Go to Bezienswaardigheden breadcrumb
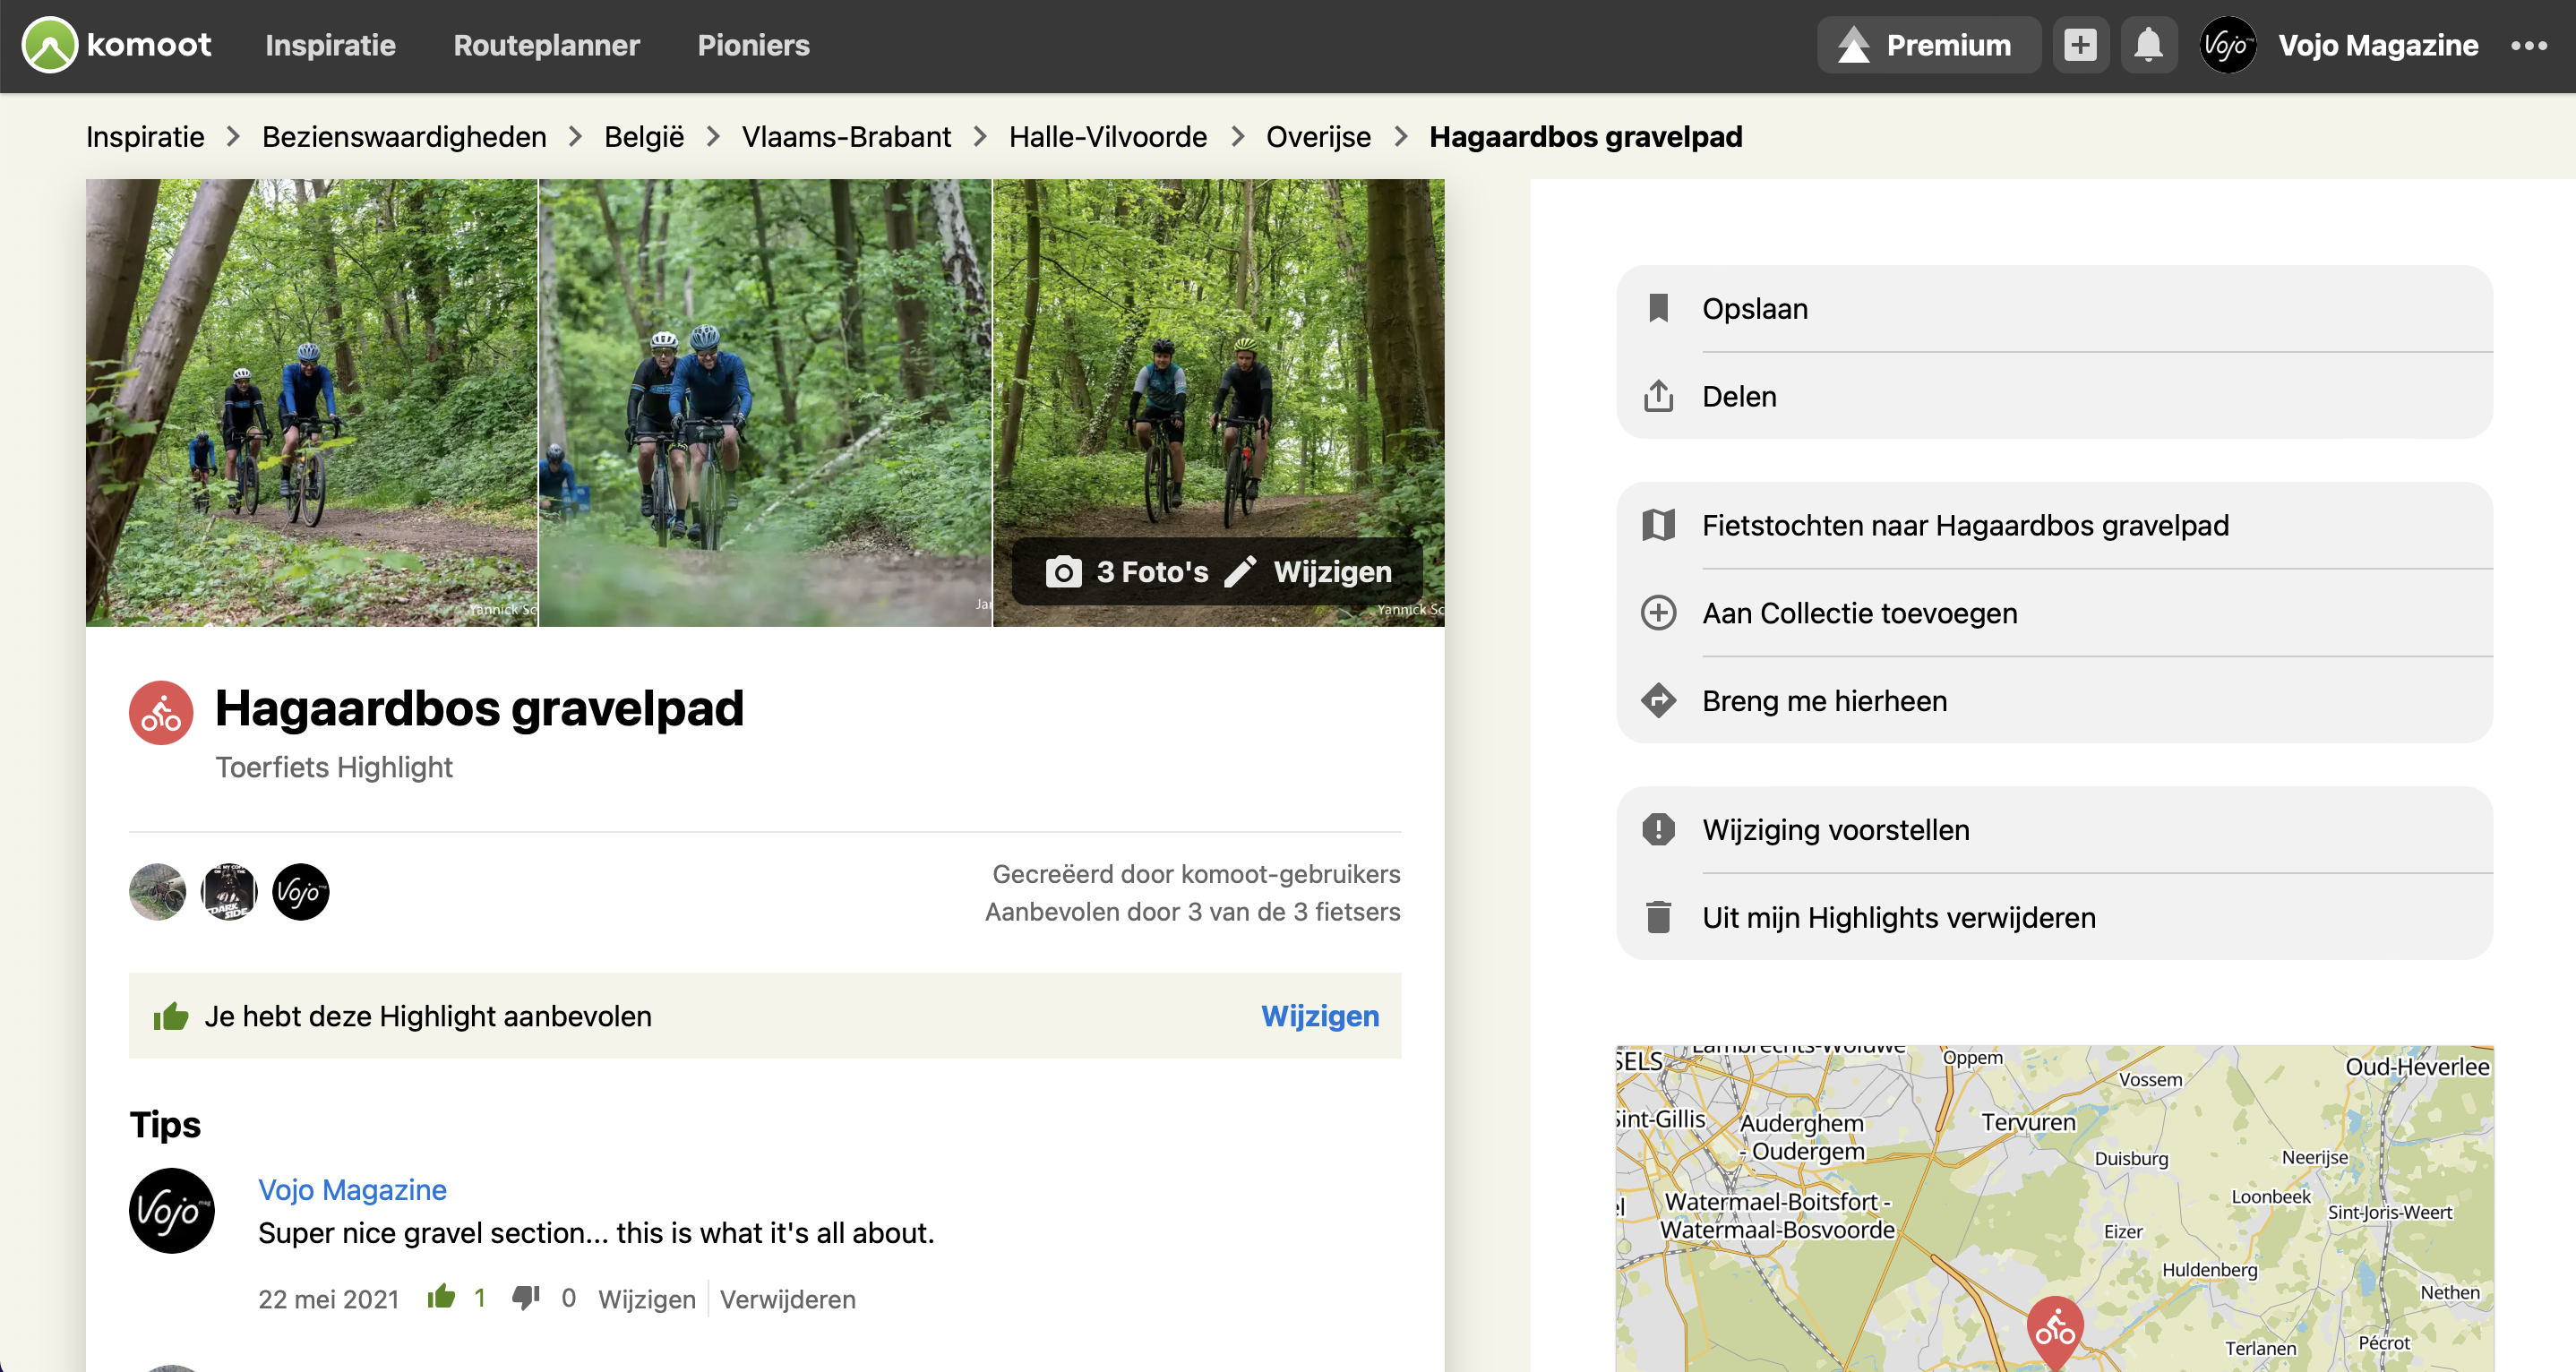This screenshot has height=1372, width=2576. click(404, 136)
